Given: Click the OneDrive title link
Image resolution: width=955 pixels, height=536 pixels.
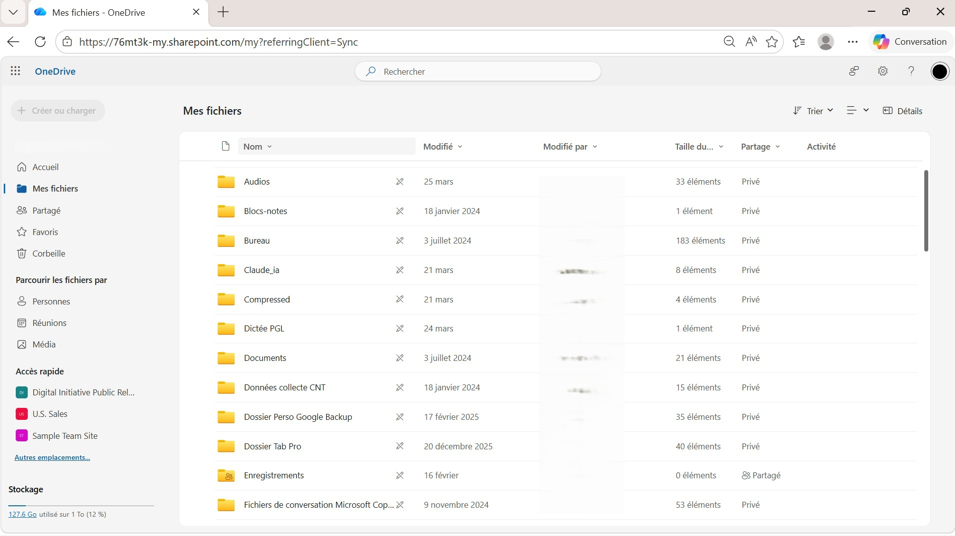Looking at the screenshot, I should click(55, 71).
